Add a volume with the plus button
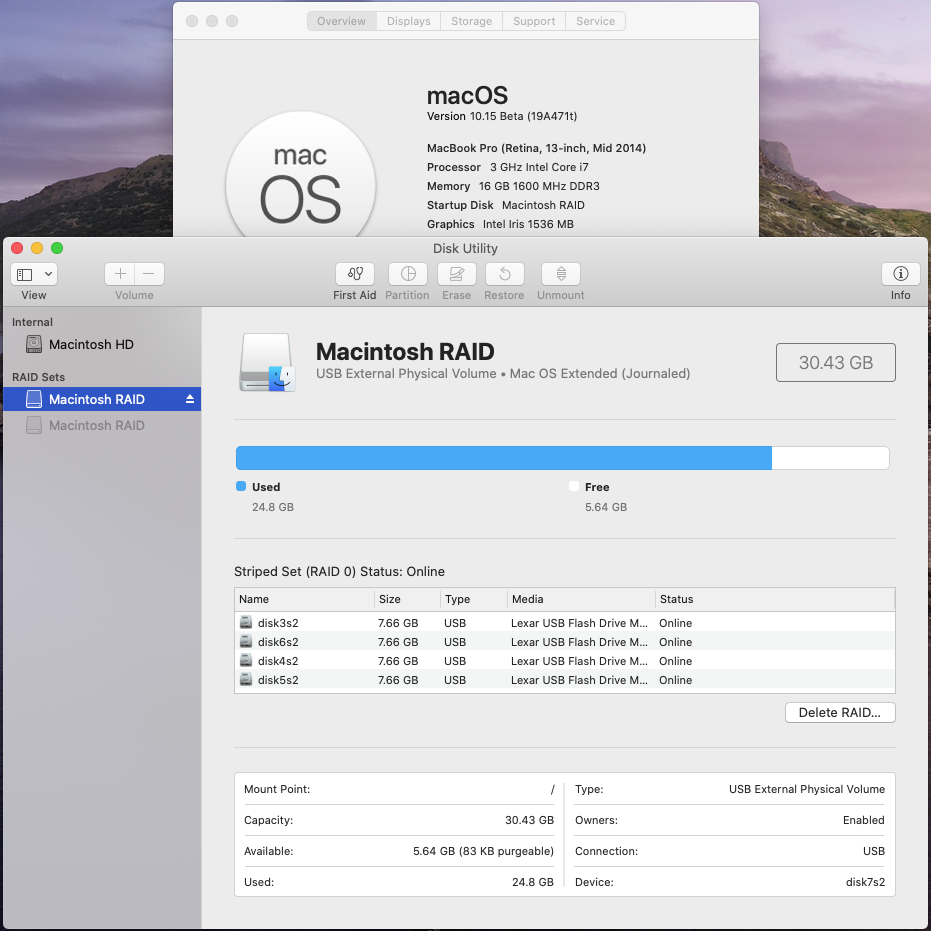The image size is (931, 931). [x=120, y=274]
